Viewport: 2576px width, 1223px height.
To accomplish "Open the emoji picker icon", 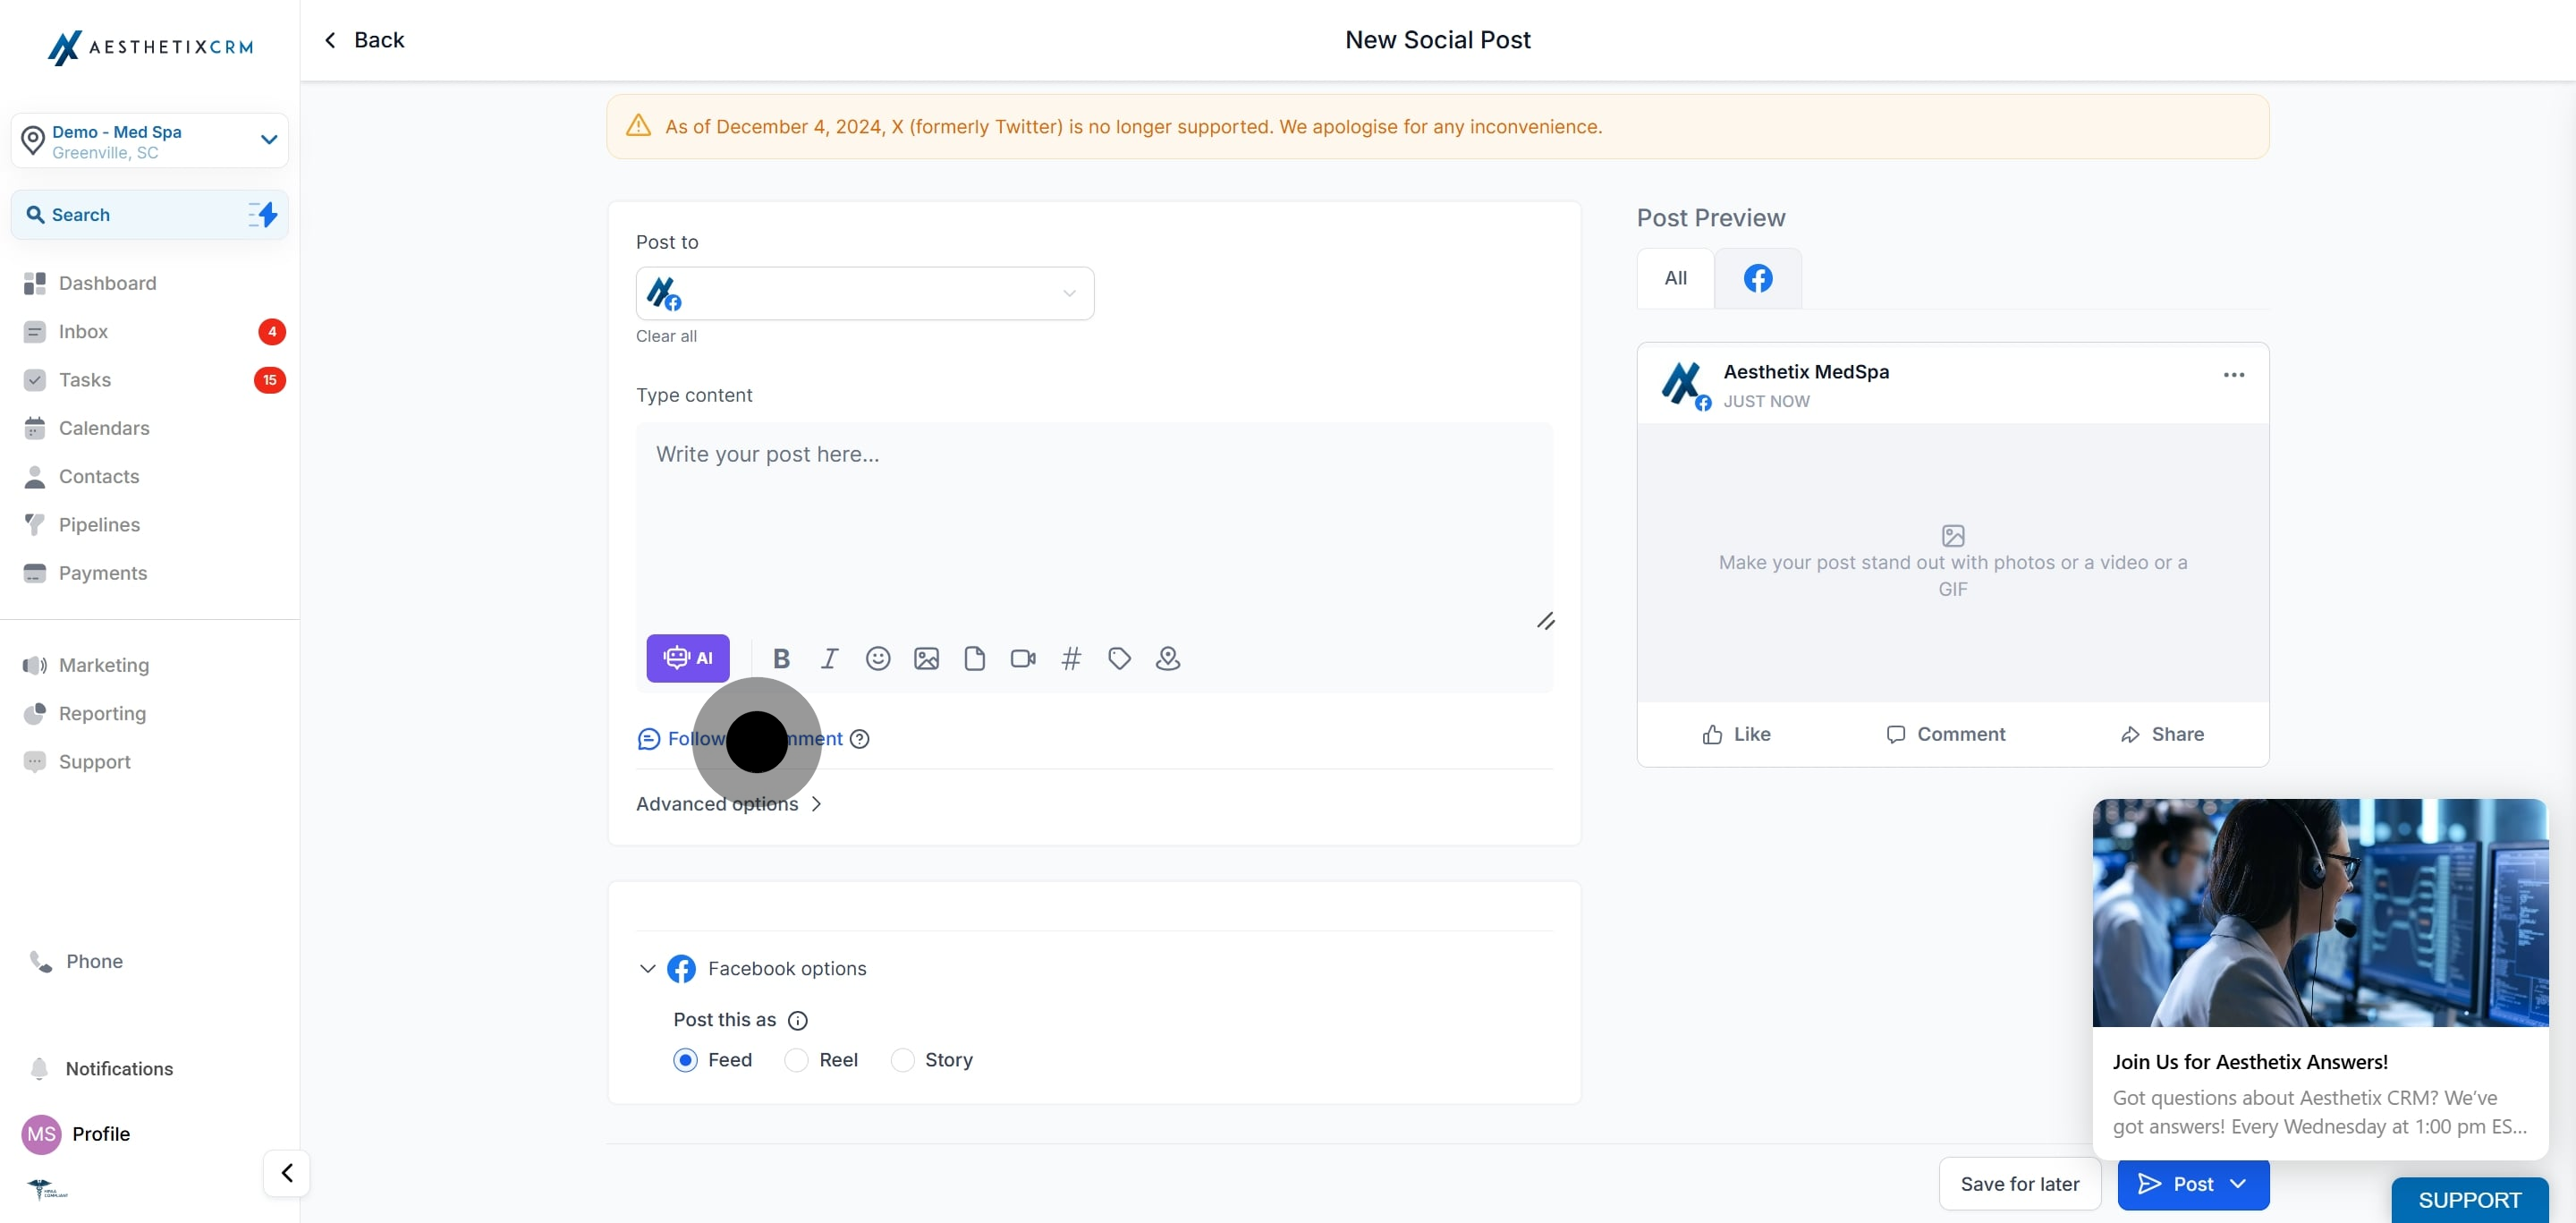I will click(878, 658).
